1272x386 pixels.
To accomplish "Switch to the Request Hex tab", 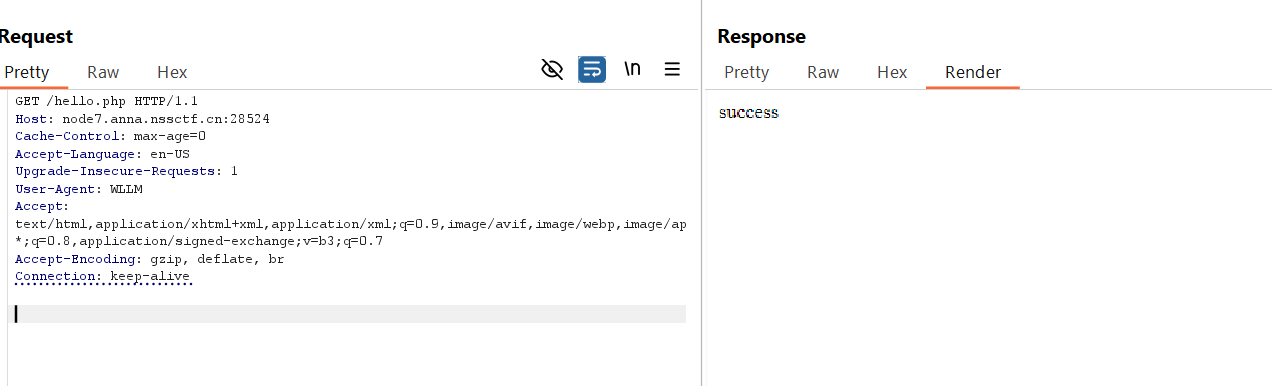I will (x=172, y=72).
